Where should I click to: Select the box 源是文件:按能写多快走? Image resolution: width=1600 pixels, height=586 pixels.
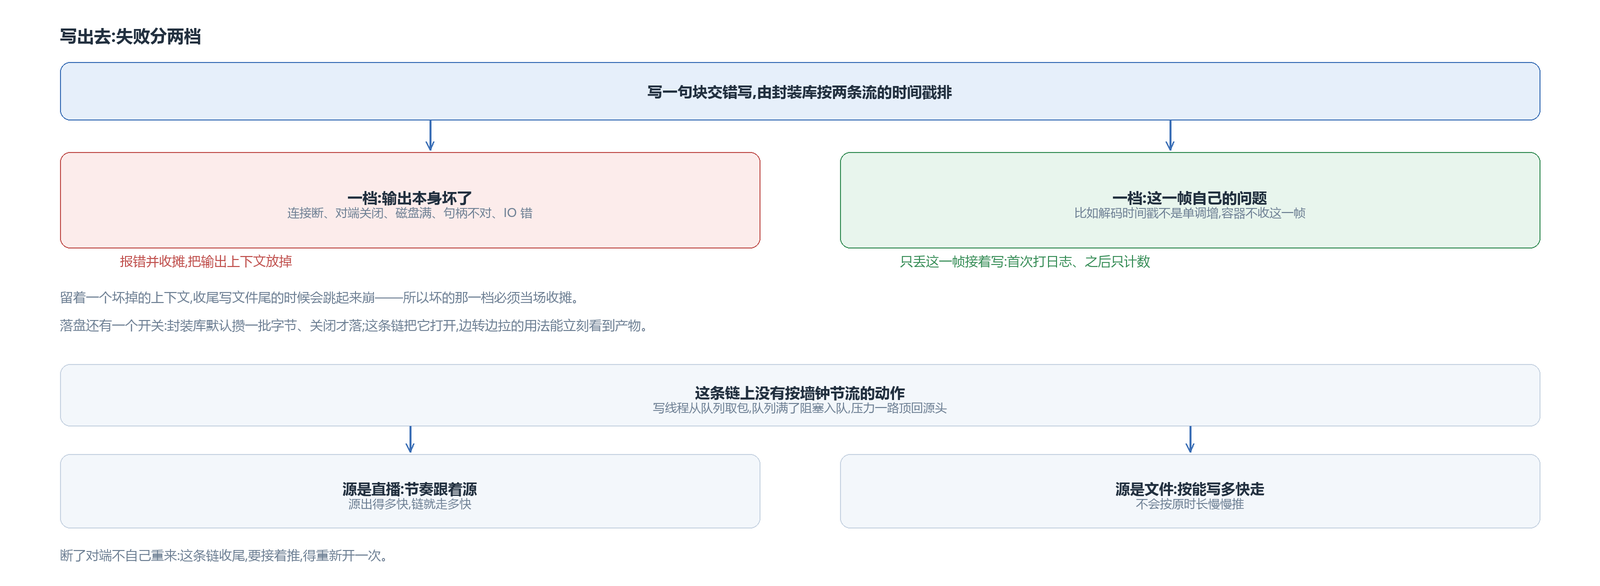1190,491
